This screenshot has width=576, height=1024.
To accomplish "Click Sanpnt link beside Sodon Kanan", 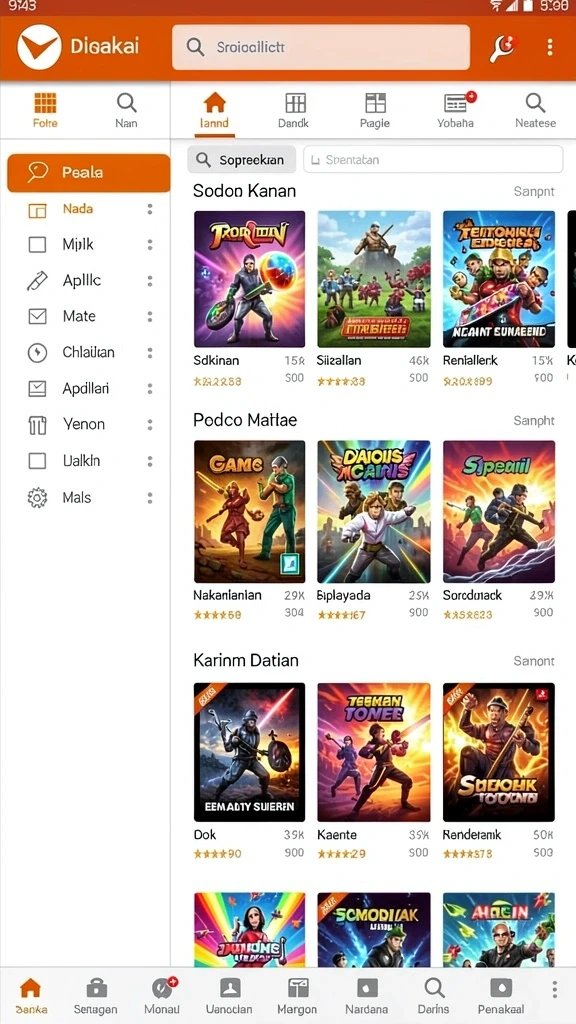I will (534, 191).
